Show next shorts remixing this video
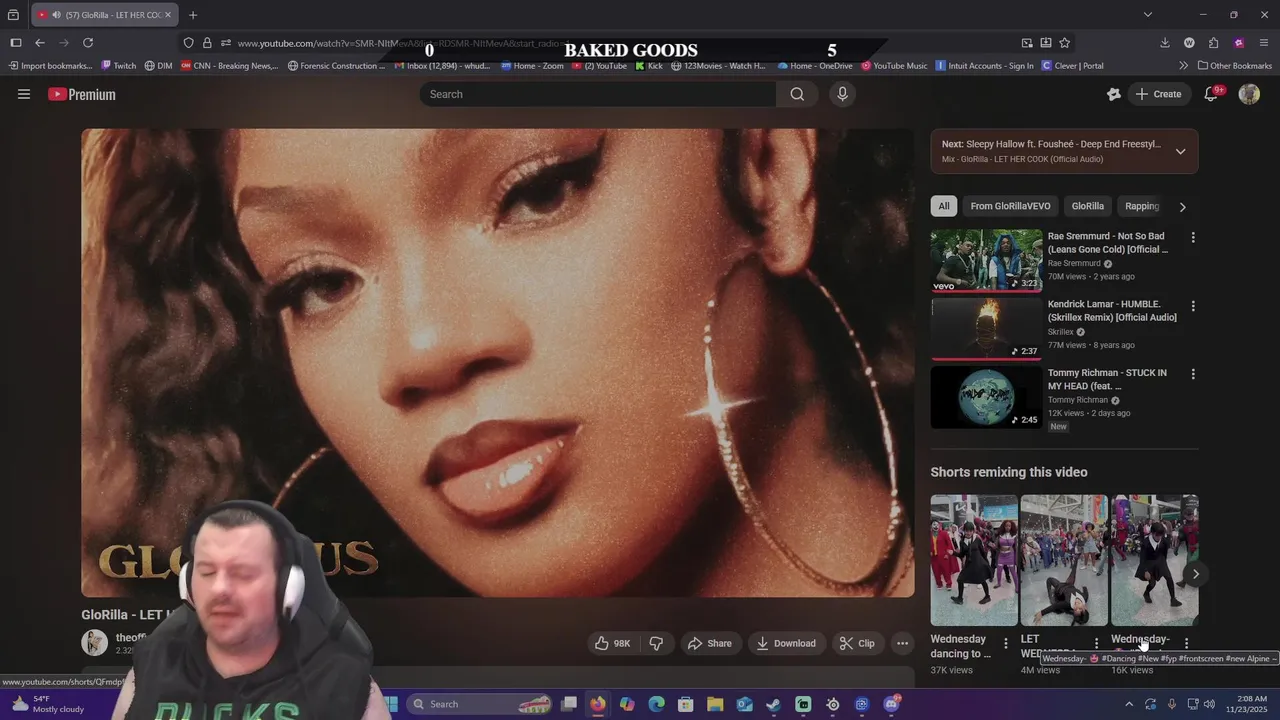This screenshot has height=720, width=1280. (1195, 574)
